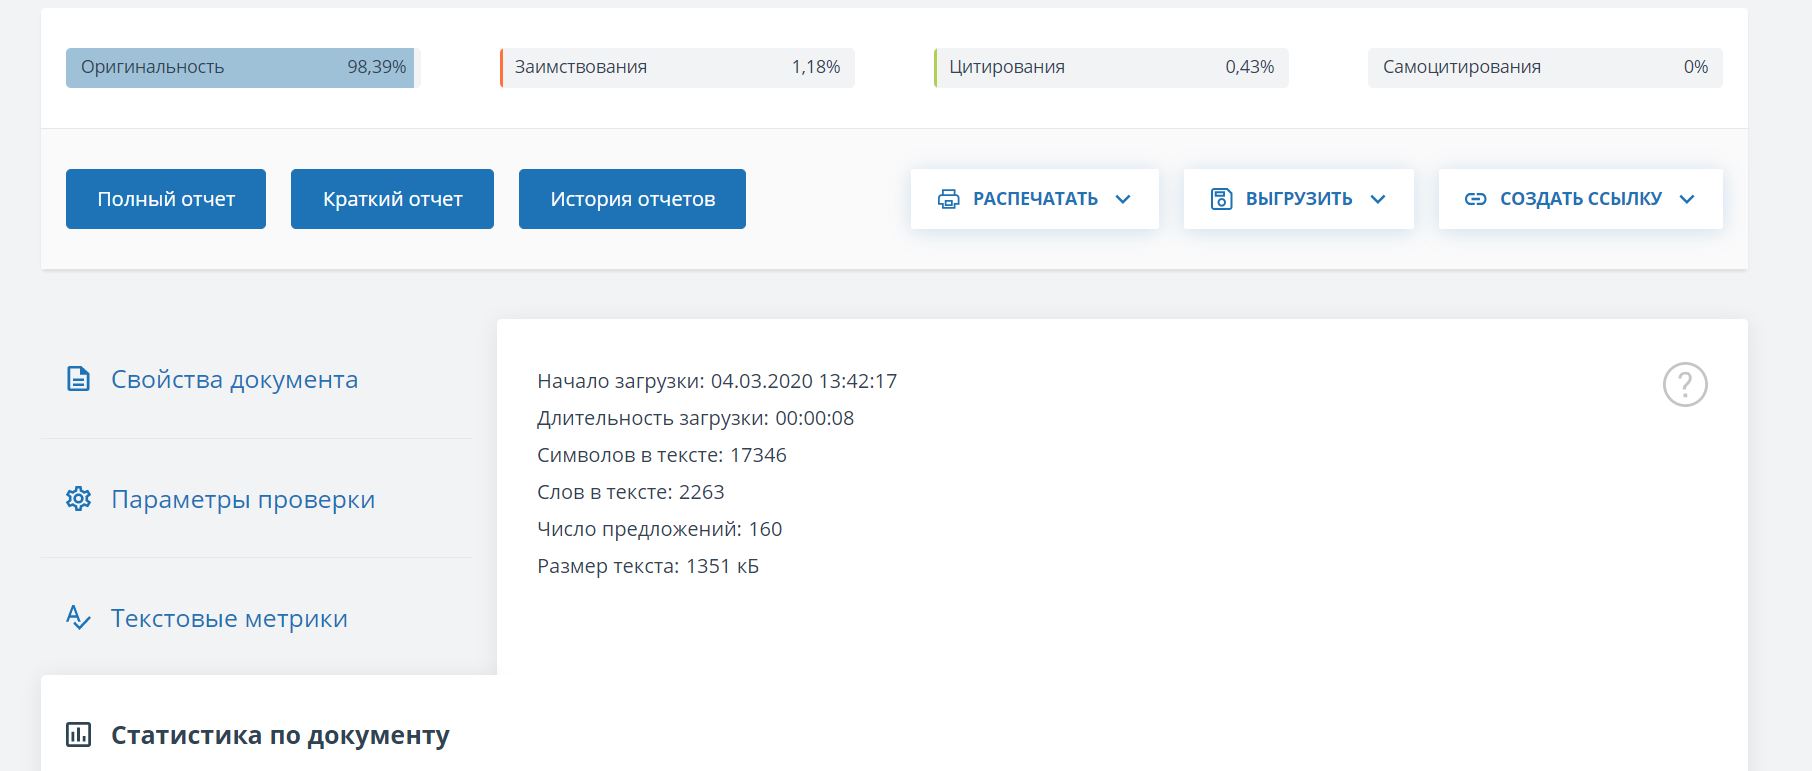Click the chain link icon on СОЗДАТЬ ССЫЛКУ
Viewport: 1812px width, 771px height.
click(x=1475, y=199)
